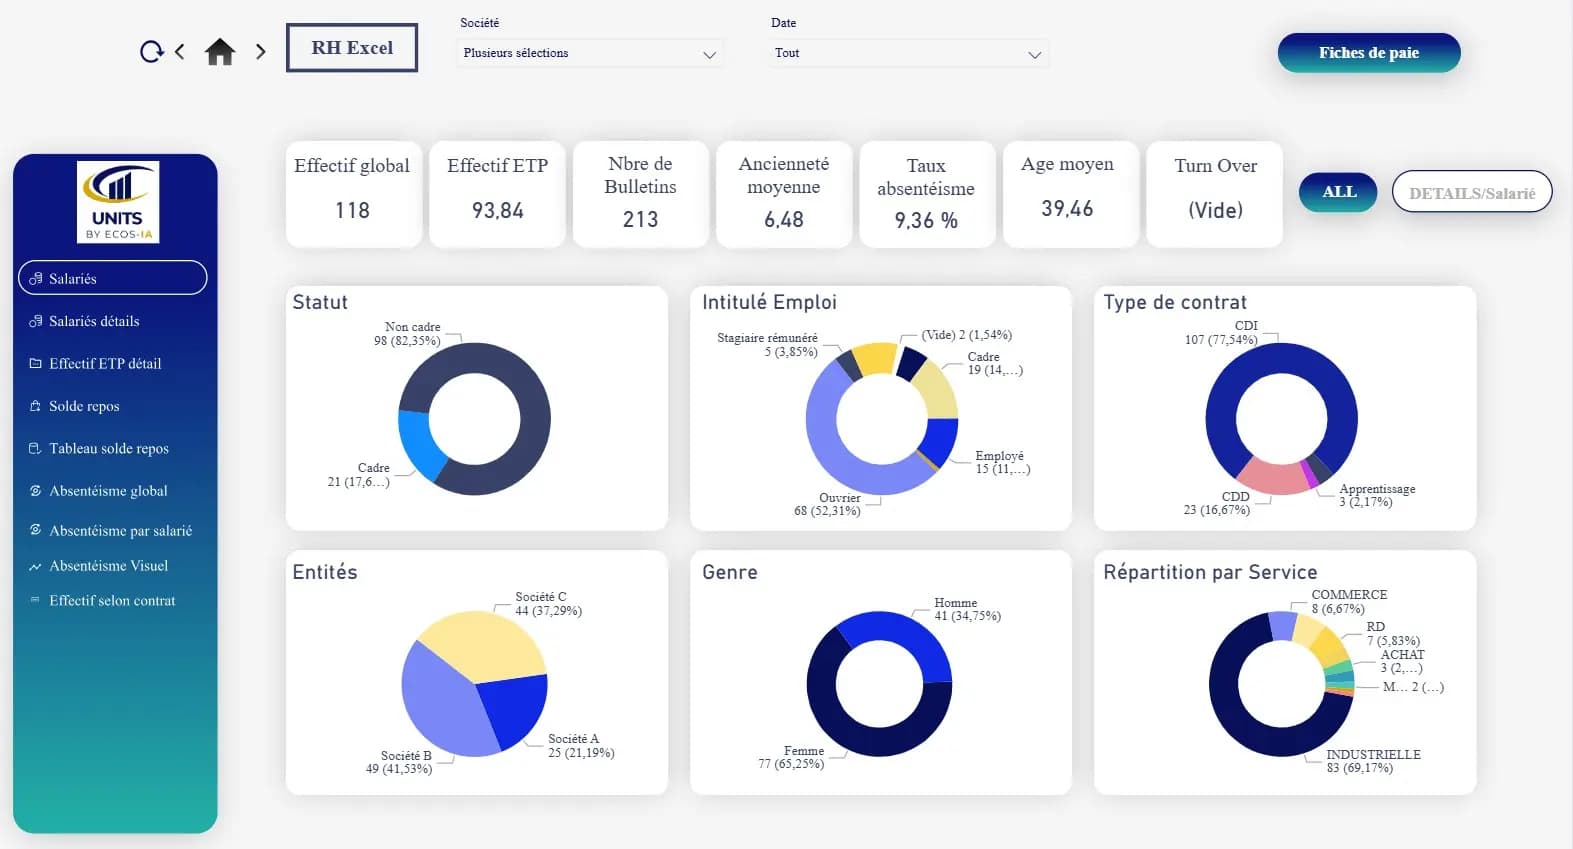The image size is (1573, 849).
Task: Open the Salariés menu item
Action: 113,278
